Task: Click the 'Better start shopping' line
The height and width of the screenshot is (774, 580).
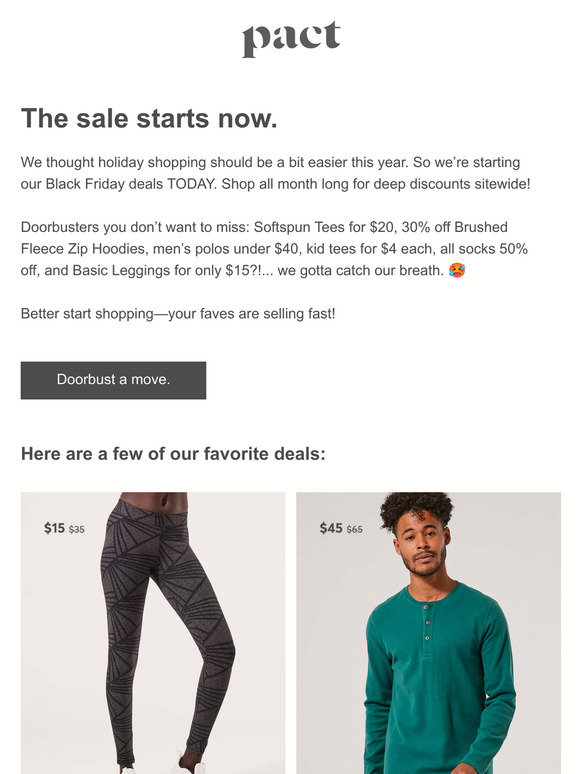Action: pyautogui.click(x=178, y=314)
